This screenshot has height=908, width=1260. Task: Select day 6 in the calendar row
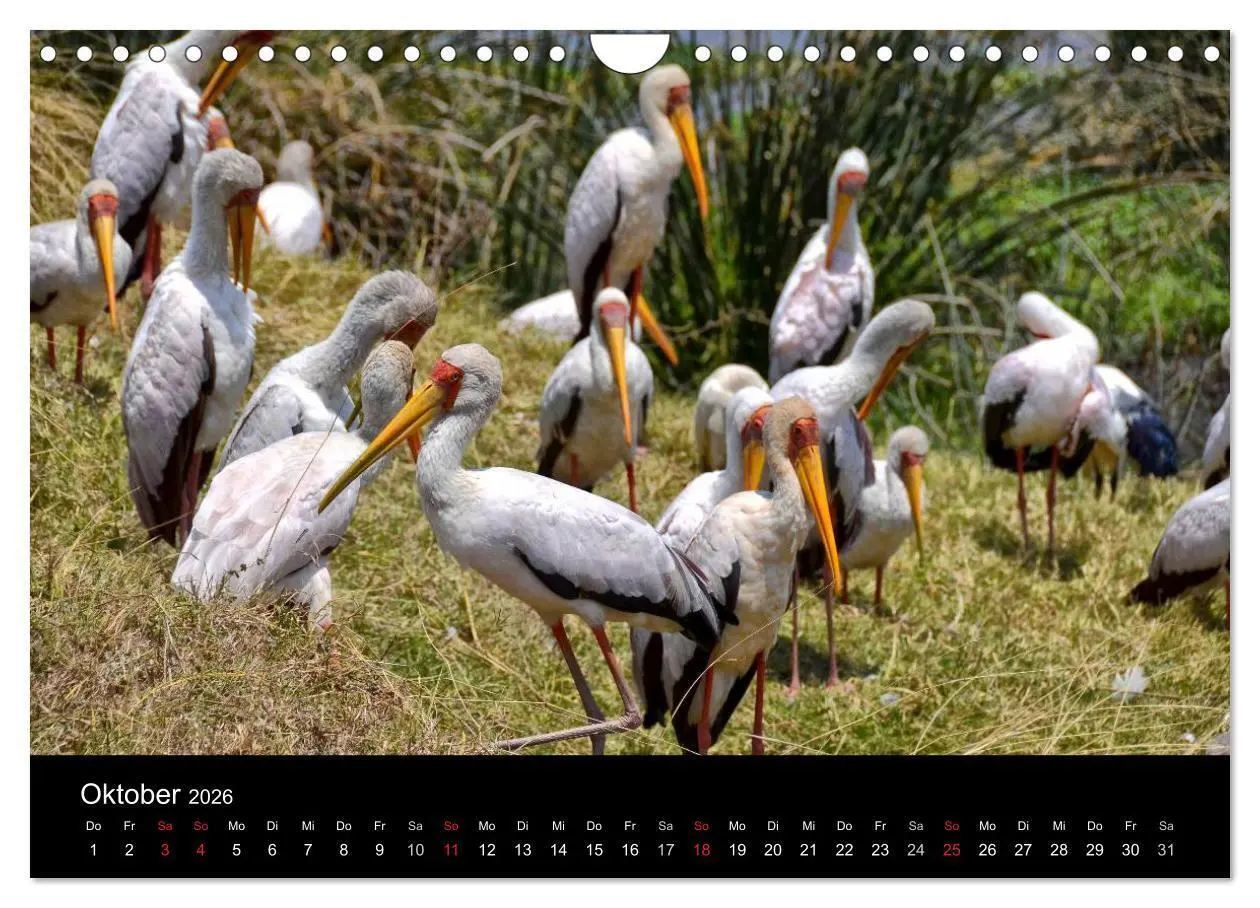pos(272,850)
